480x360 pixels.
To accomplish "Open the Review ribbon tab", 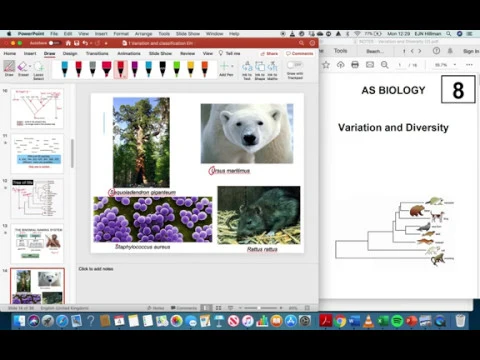I will click(188, 53).
